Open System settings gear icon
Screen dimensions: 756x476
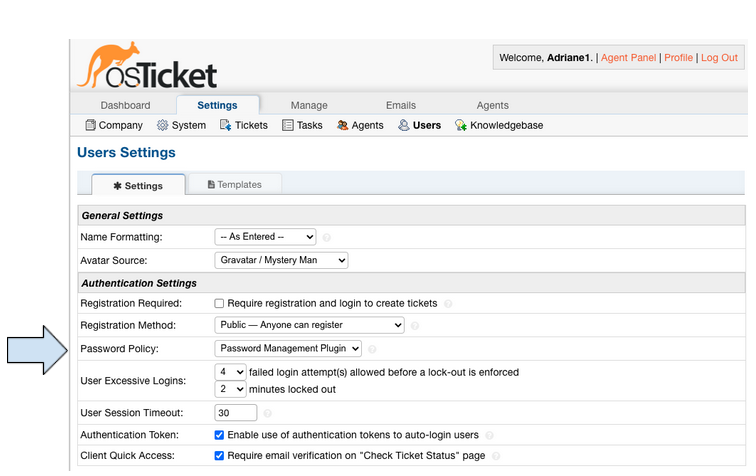163,126
